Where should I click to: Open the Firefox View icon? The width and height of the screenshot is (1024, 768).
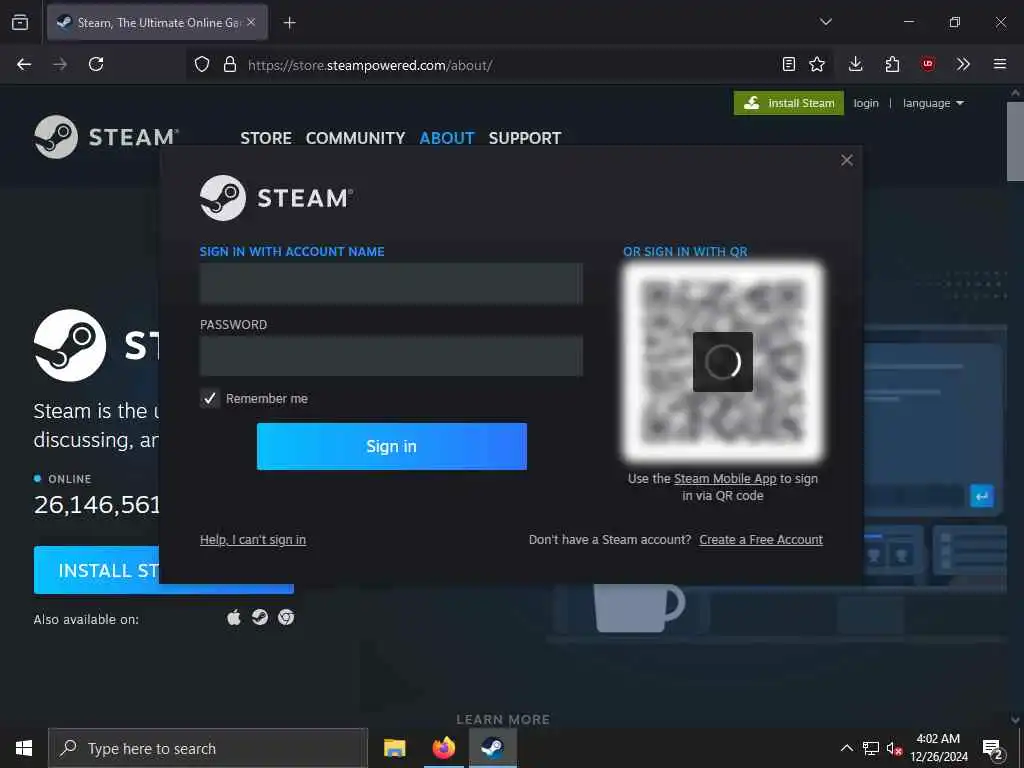[20, 22]
